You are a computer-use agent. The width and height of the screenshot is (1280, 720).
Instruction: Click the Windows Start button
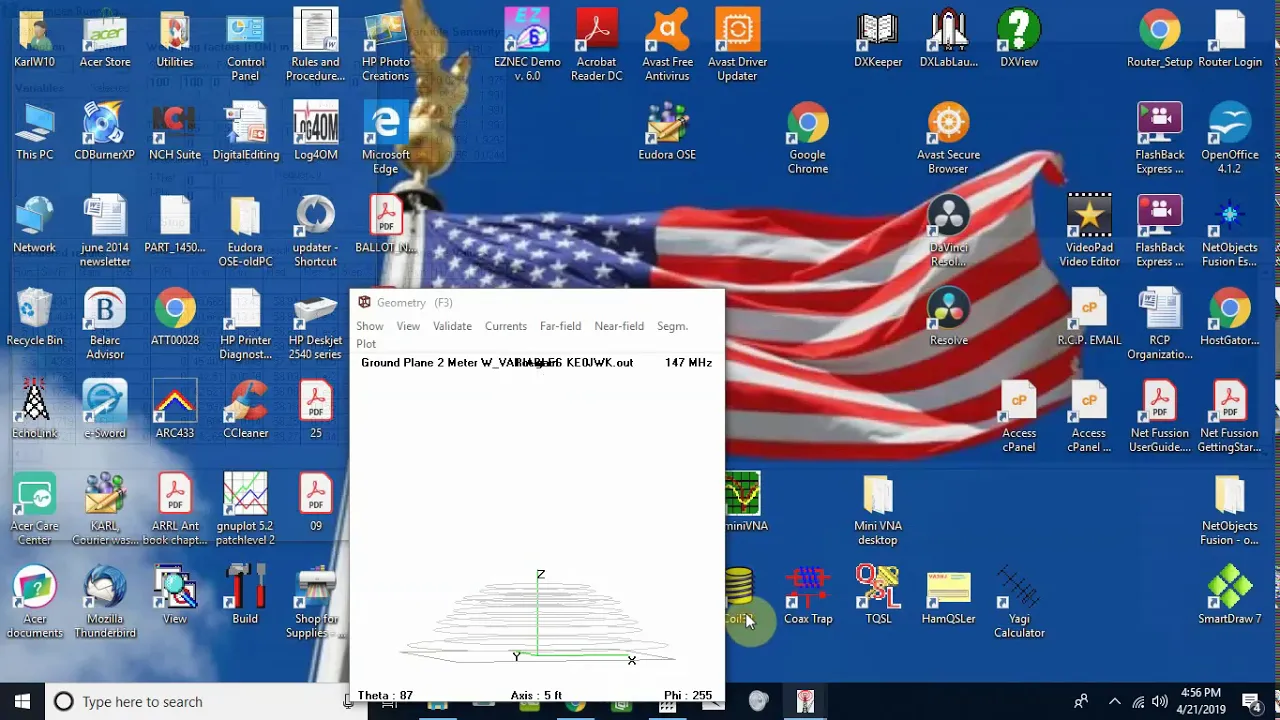22,701
